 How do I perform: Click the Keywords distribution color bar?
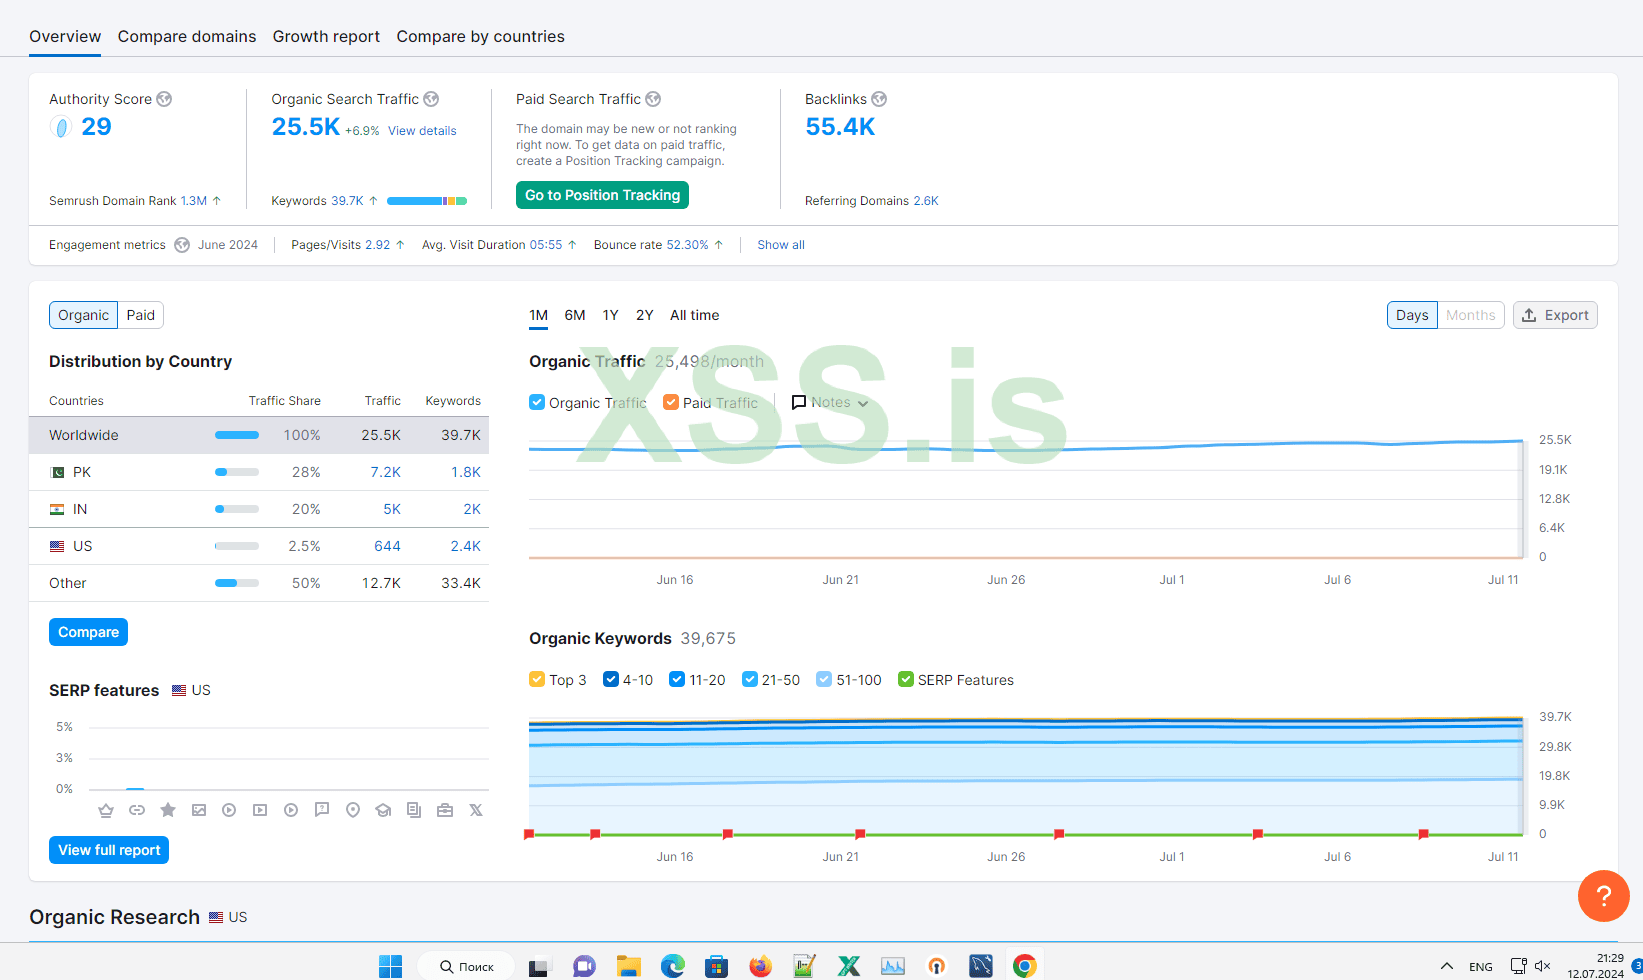tap(427, 201)
